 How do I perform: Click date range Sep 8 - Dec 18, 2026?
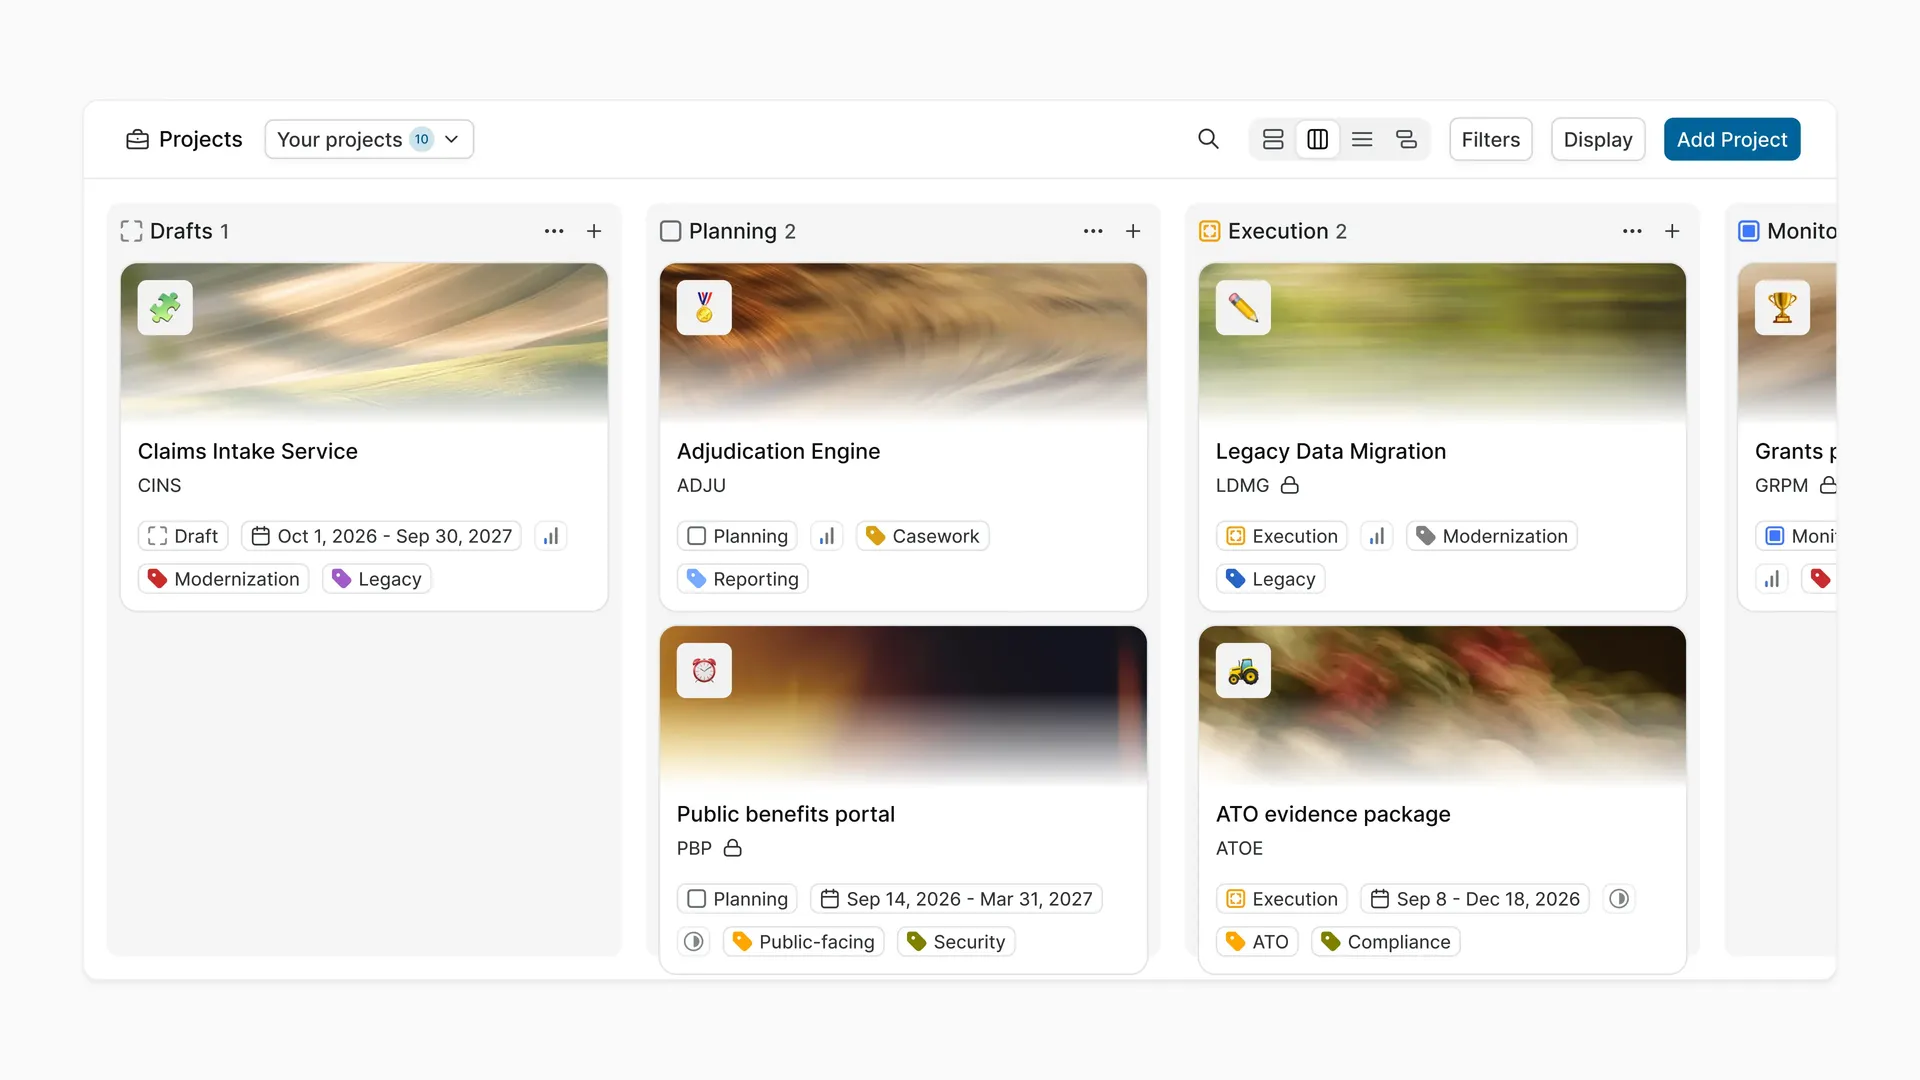click(1475, 899)
